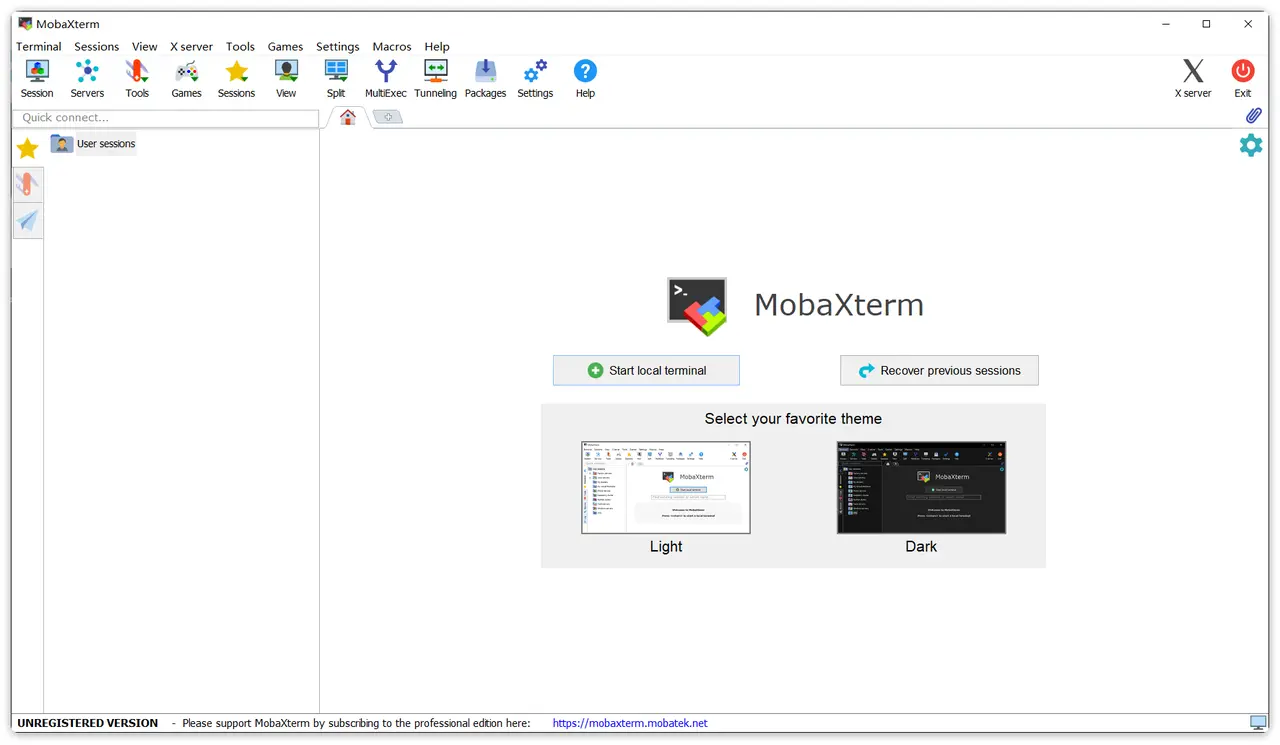Open the Packages manager icon
The height and width of the screenshot is (745, 1280).
click(485, 79)
